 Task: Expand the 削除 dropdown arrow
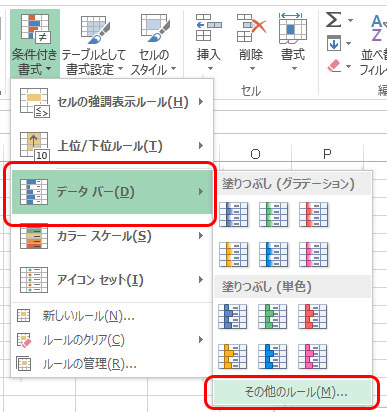[252, 69]
